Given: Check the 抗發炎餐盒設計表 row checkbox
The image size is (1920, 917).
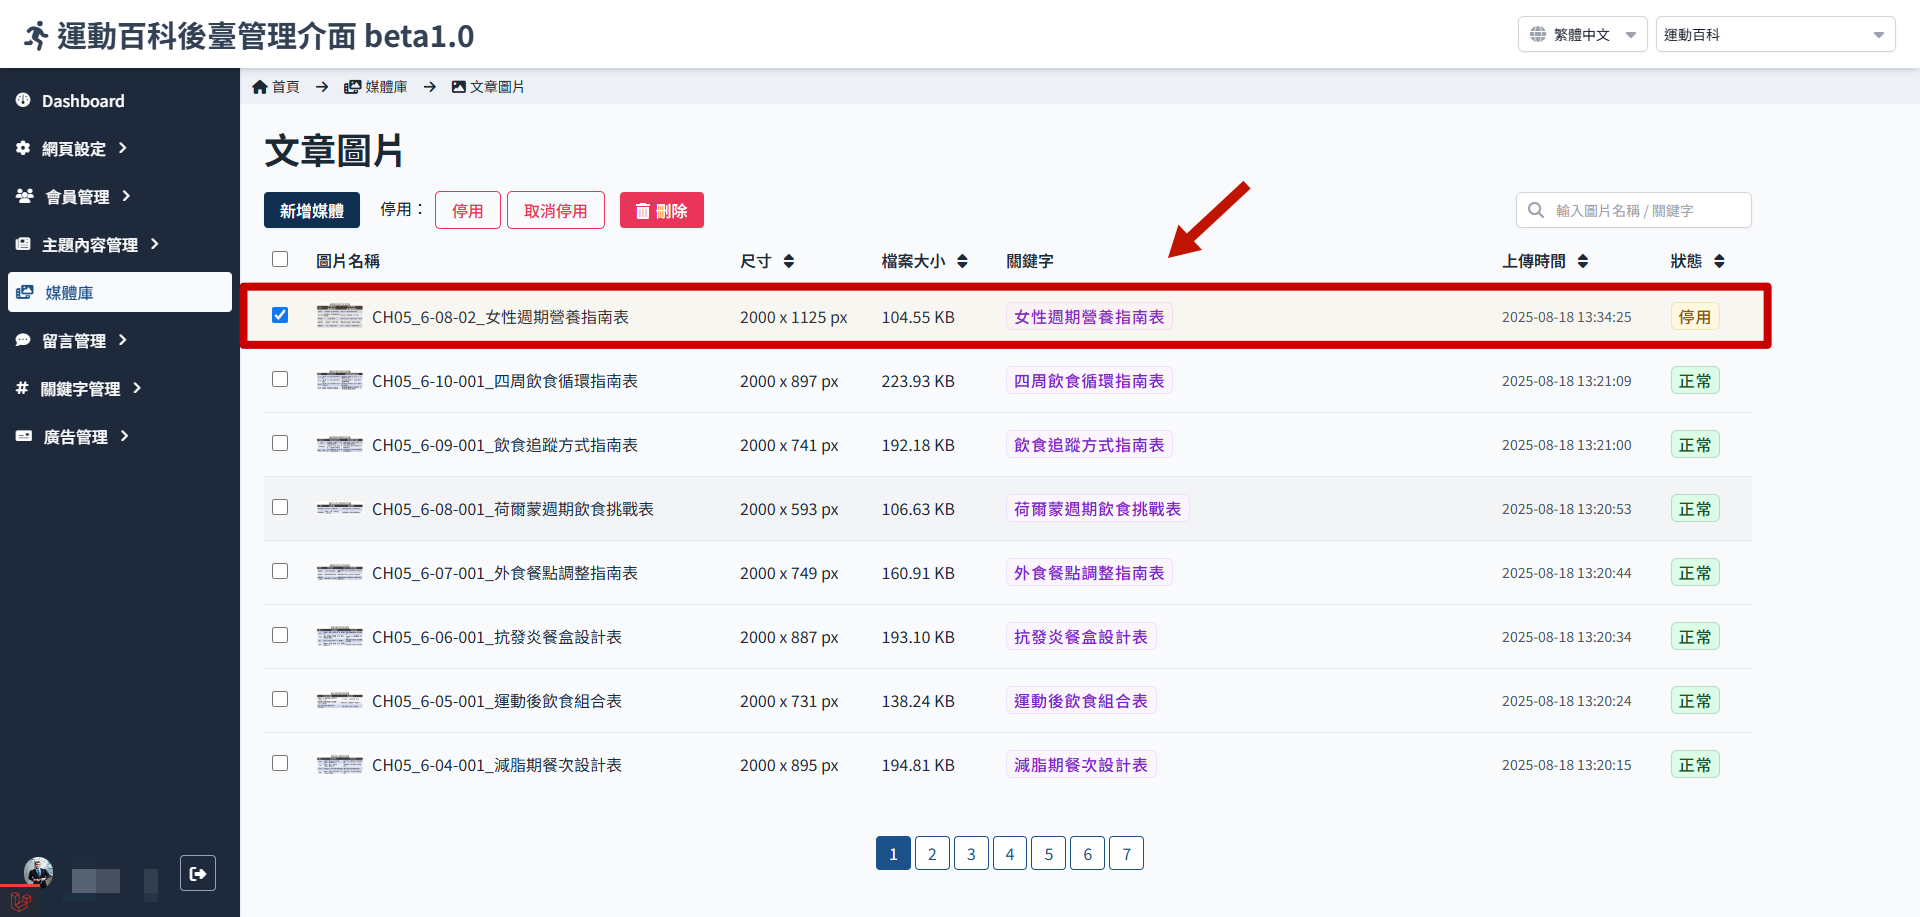Looking at the screenshot, I should (280, 635).
